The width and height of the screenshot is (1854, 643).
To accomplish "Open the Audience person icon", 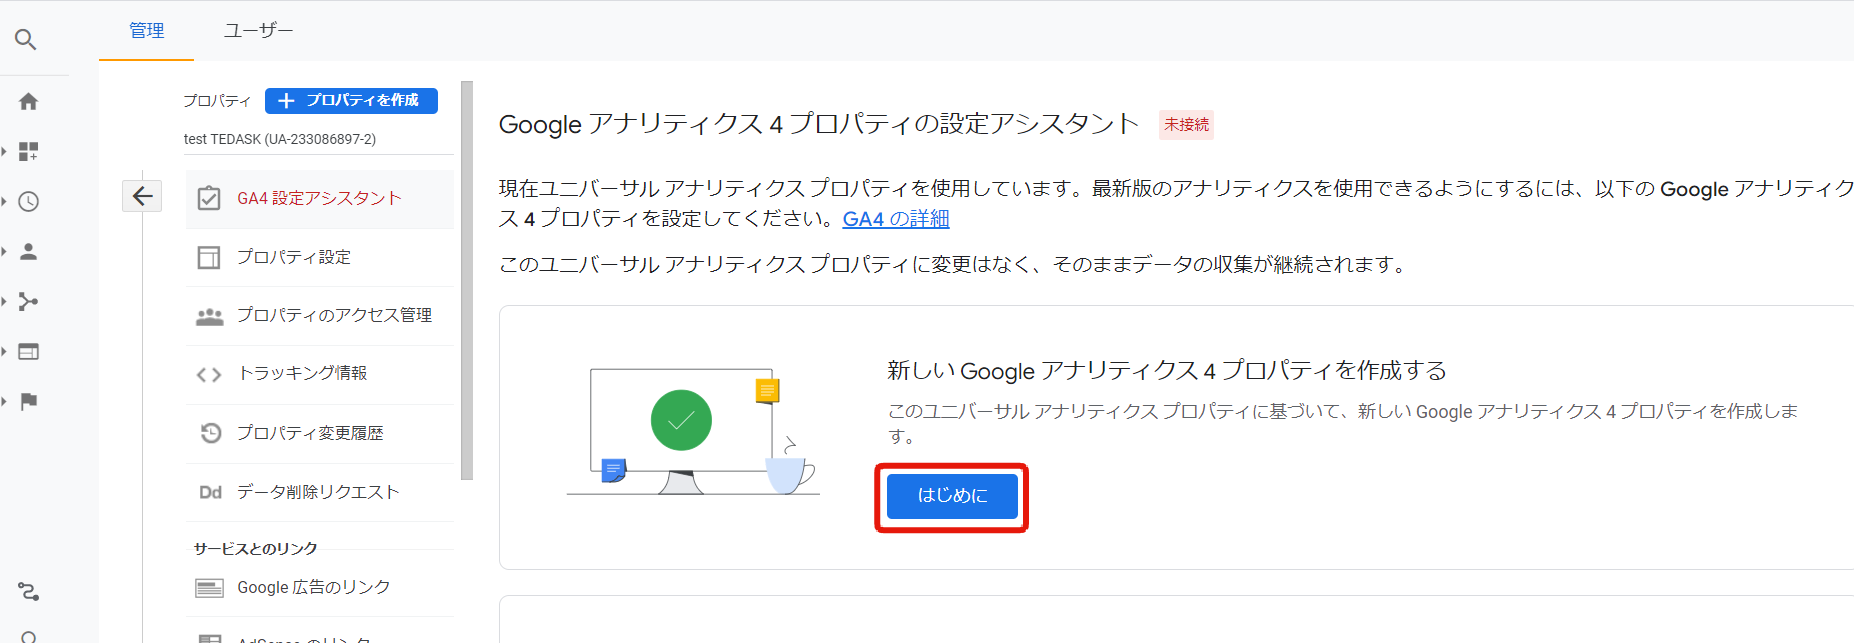I will click(28, 251).
